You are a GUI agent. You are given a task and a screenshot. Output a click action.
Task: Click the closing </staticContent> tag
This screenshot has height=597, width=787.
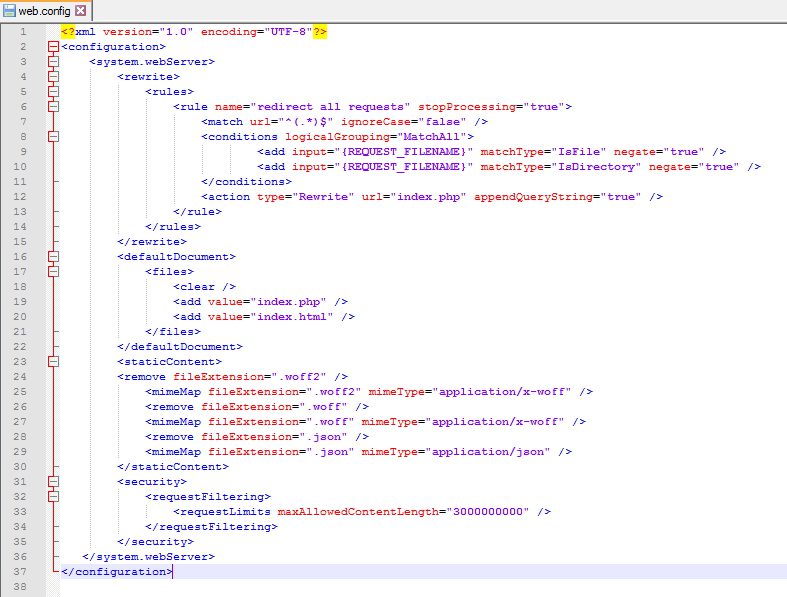coord(173,466)
